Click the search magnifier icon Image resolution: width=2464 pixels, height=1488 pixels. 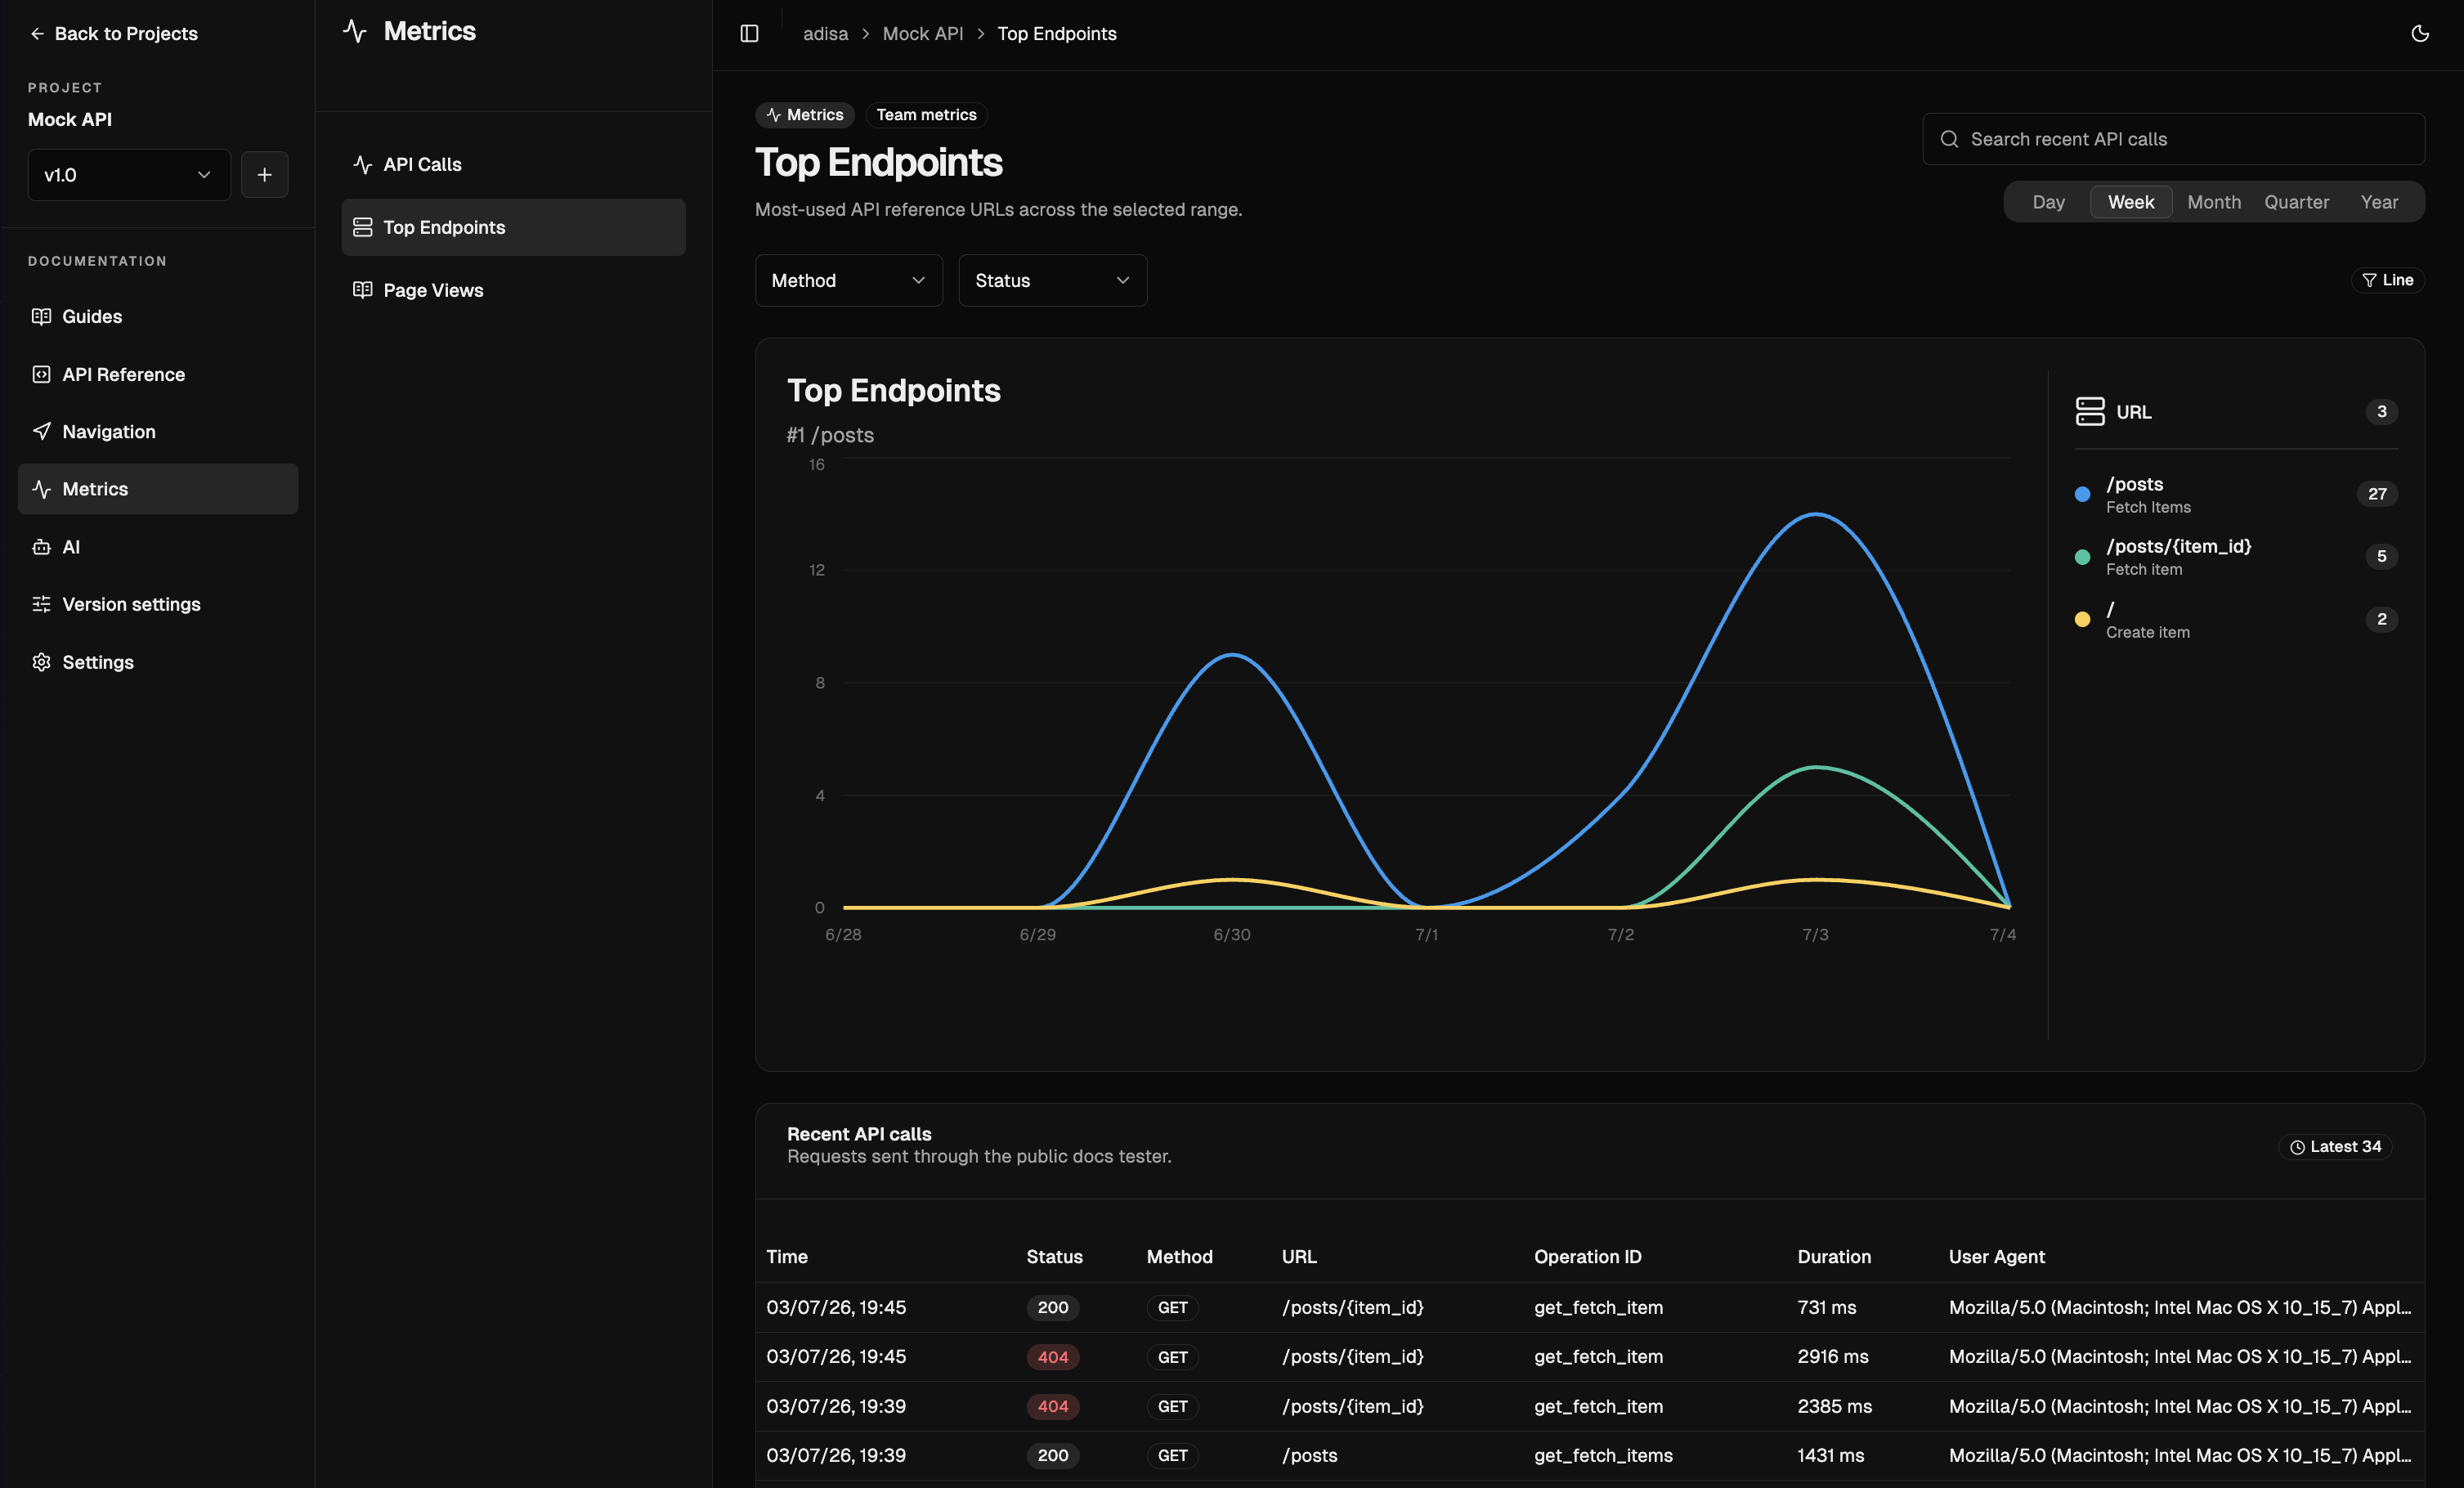pyautogui.click(x=1949, y=139)
